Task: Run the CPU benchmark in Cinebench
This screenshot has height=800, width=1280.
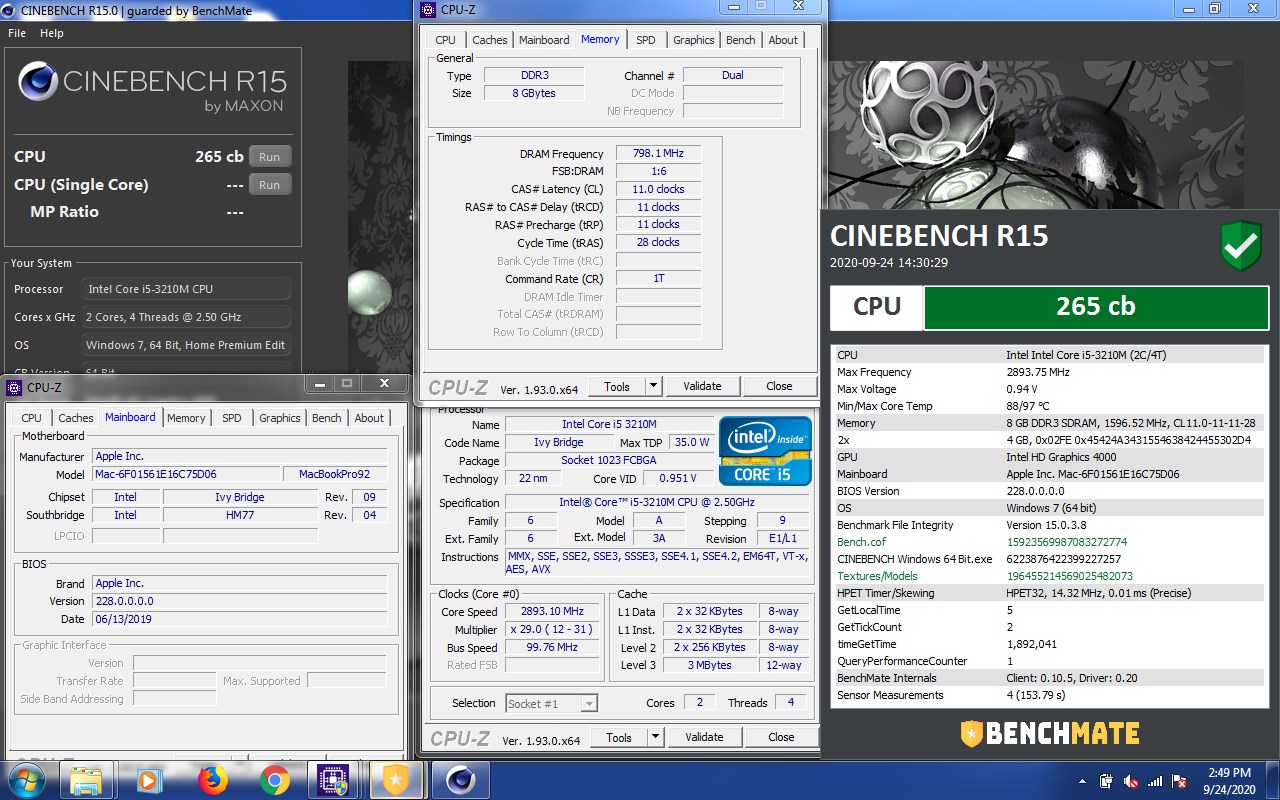Action: tap(269, 157)
